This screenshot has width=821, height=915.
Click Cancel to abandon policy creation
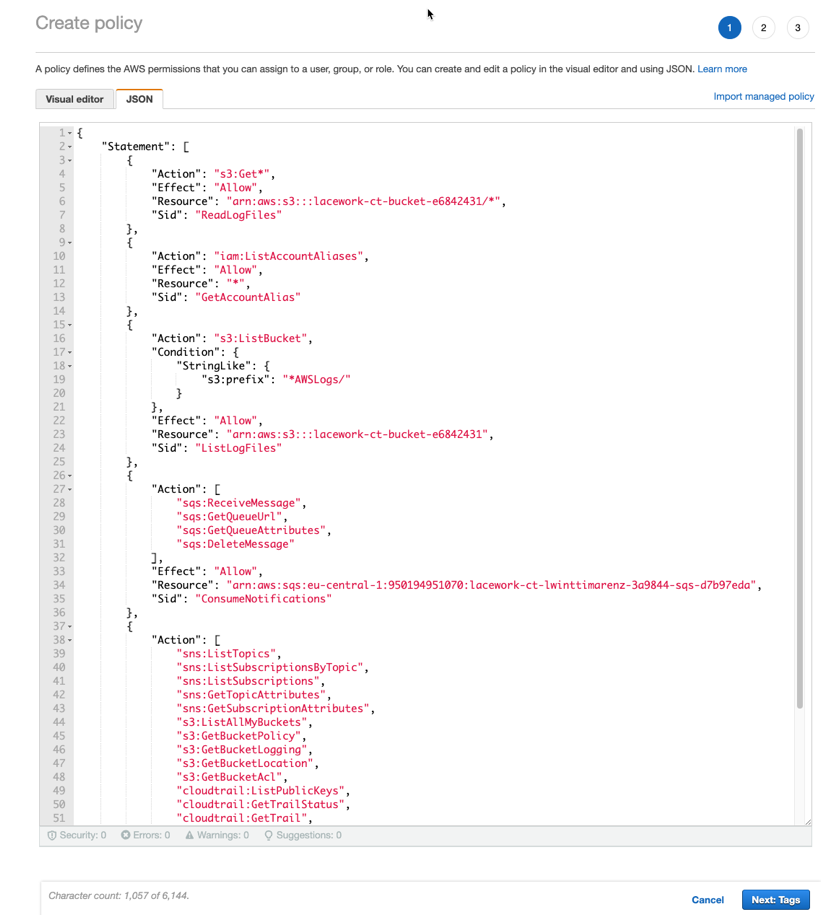tap(707, 900)
